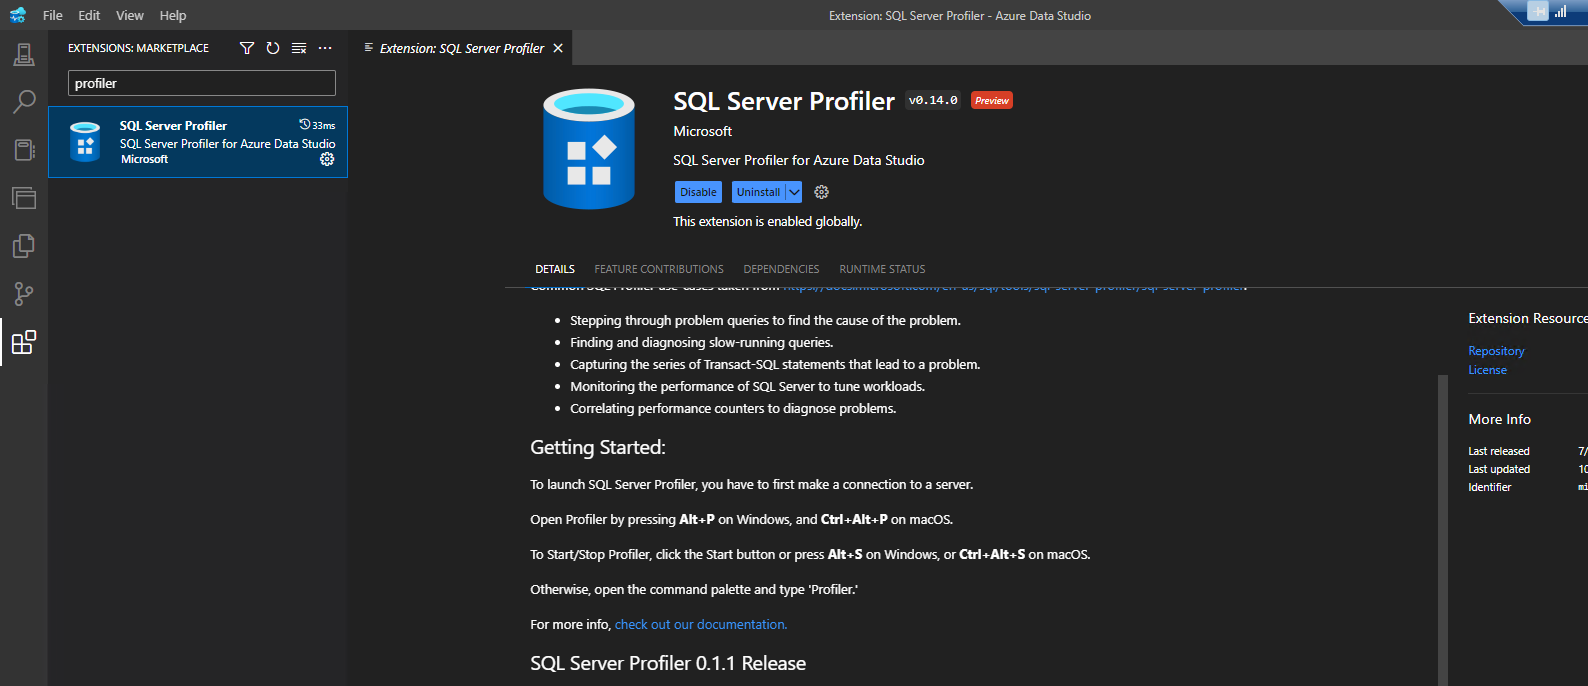This screenshot has width=1588, height=686.
Task: Click the details page vertical scrollbar
Action: pyautogui.click(x=1443, y=530)
